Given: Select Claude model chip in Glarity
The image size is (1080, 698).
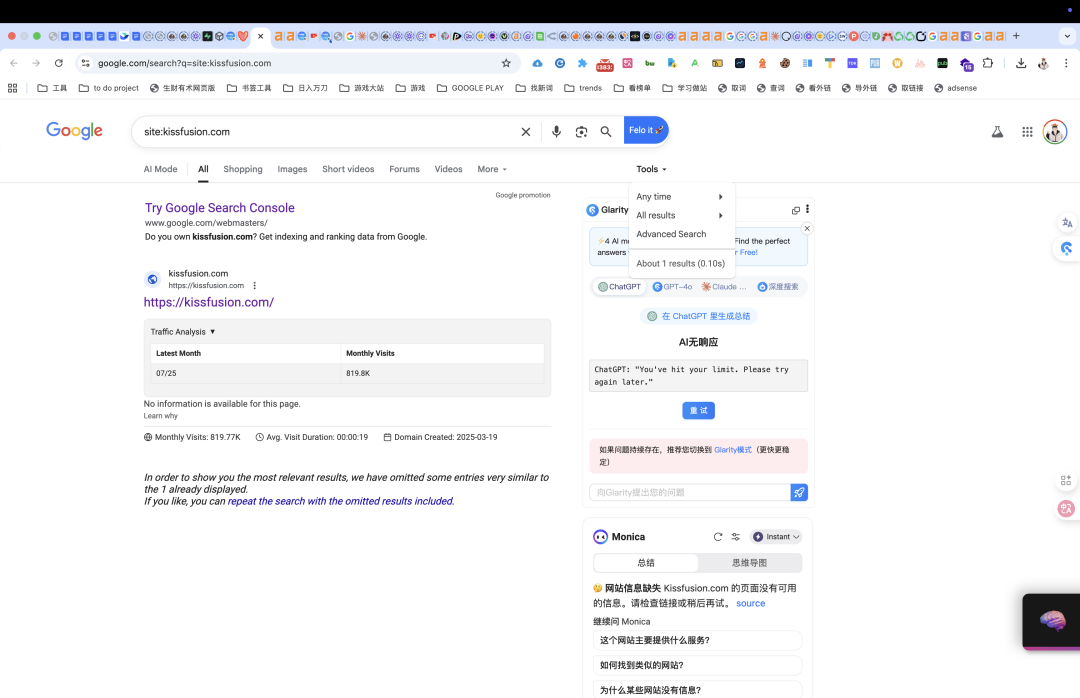Looking at the screenshot, I should [724, 287].
